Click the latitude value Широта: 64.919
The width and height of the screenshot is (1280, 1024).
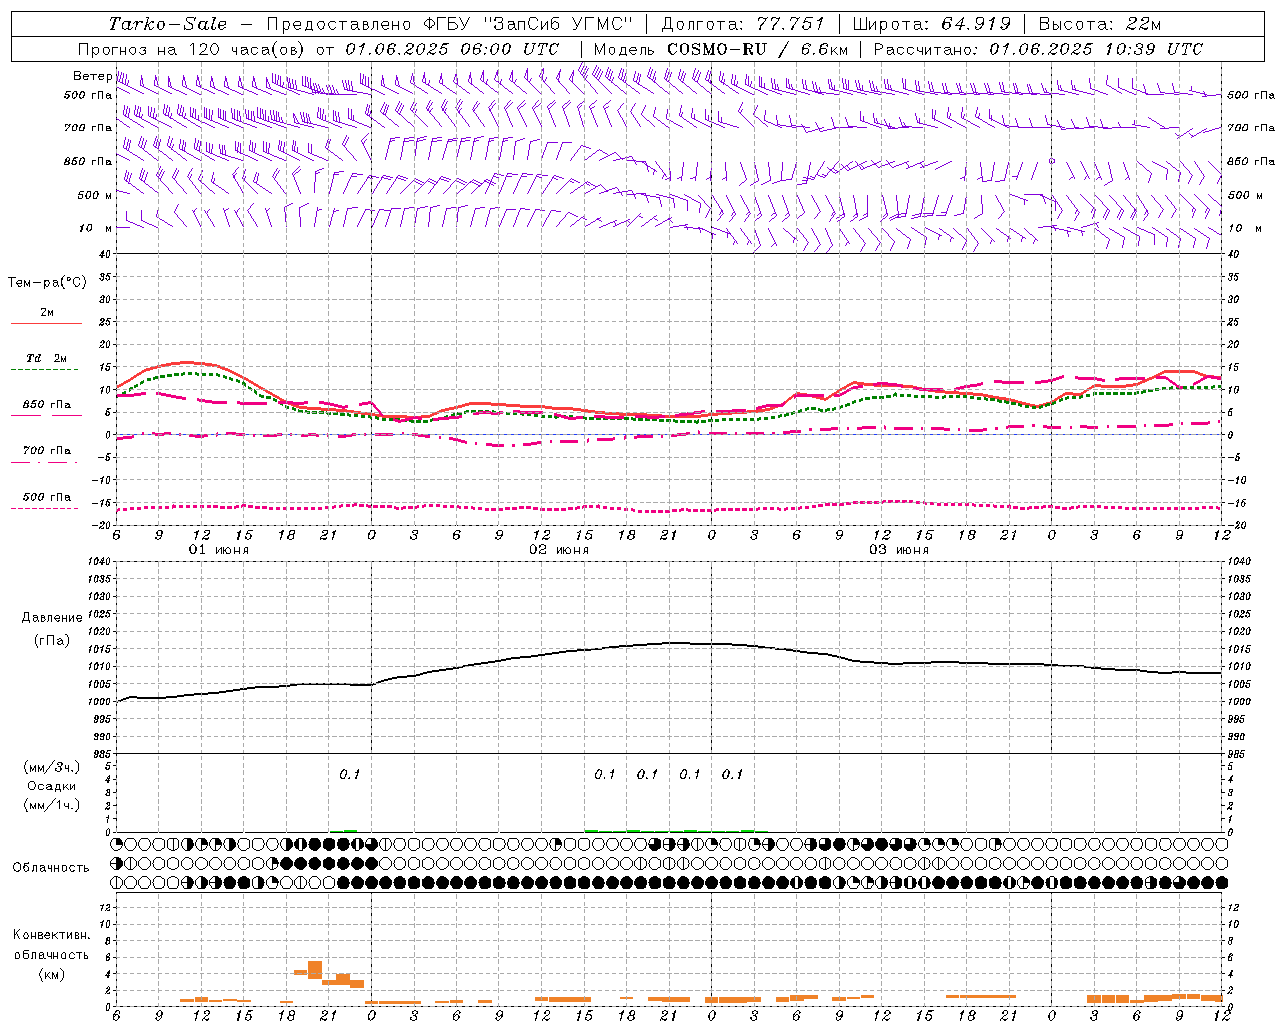point(931,24)
